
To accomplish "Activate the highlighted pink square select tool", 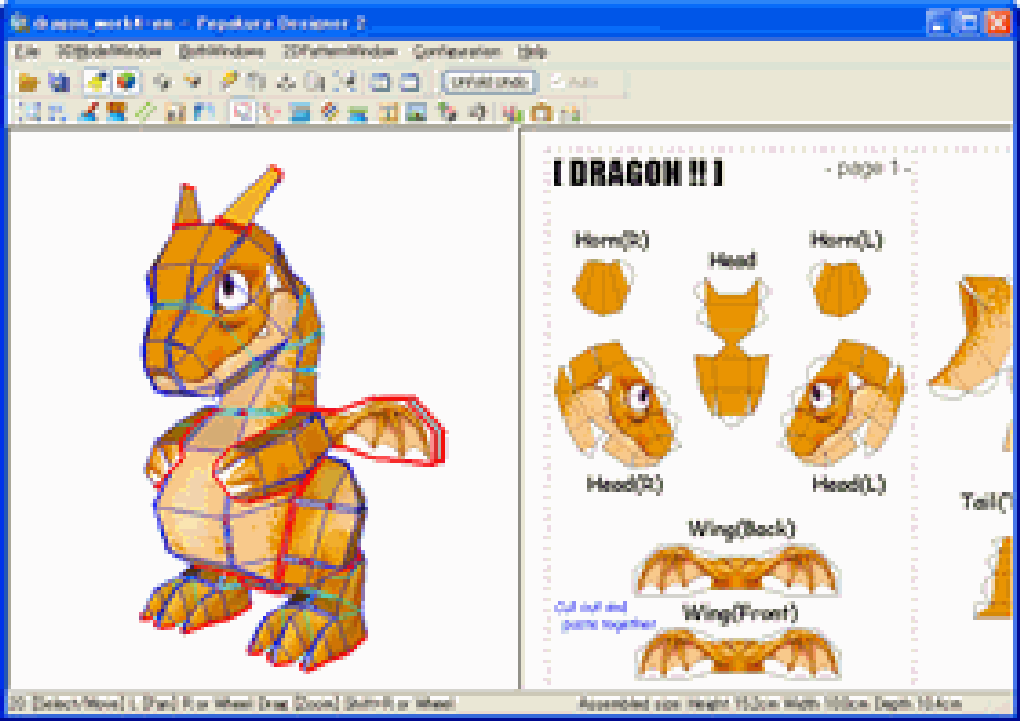I will 243,113.
